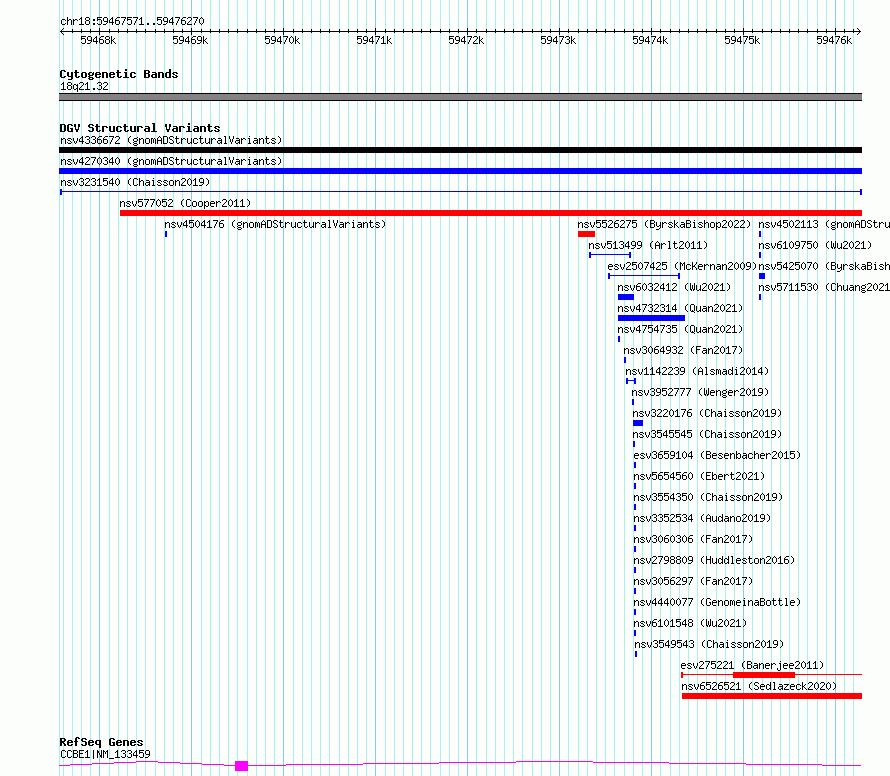Click the nsv4732314 blue variant bar

coord(651,318)
